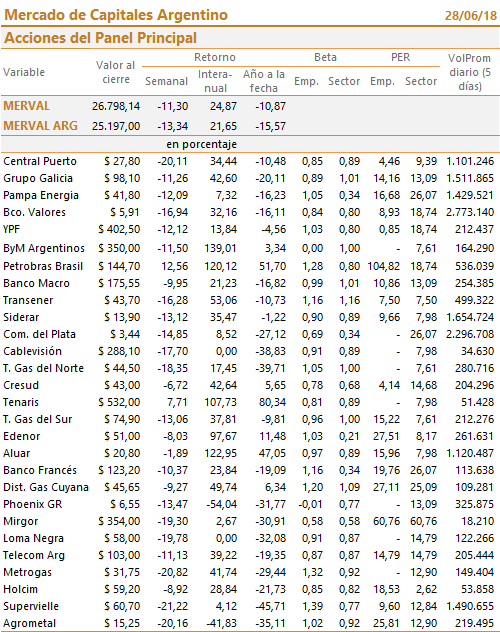Click the Interanual column header
The width and height of the screenshot is (500, 632).
(215, 81)
